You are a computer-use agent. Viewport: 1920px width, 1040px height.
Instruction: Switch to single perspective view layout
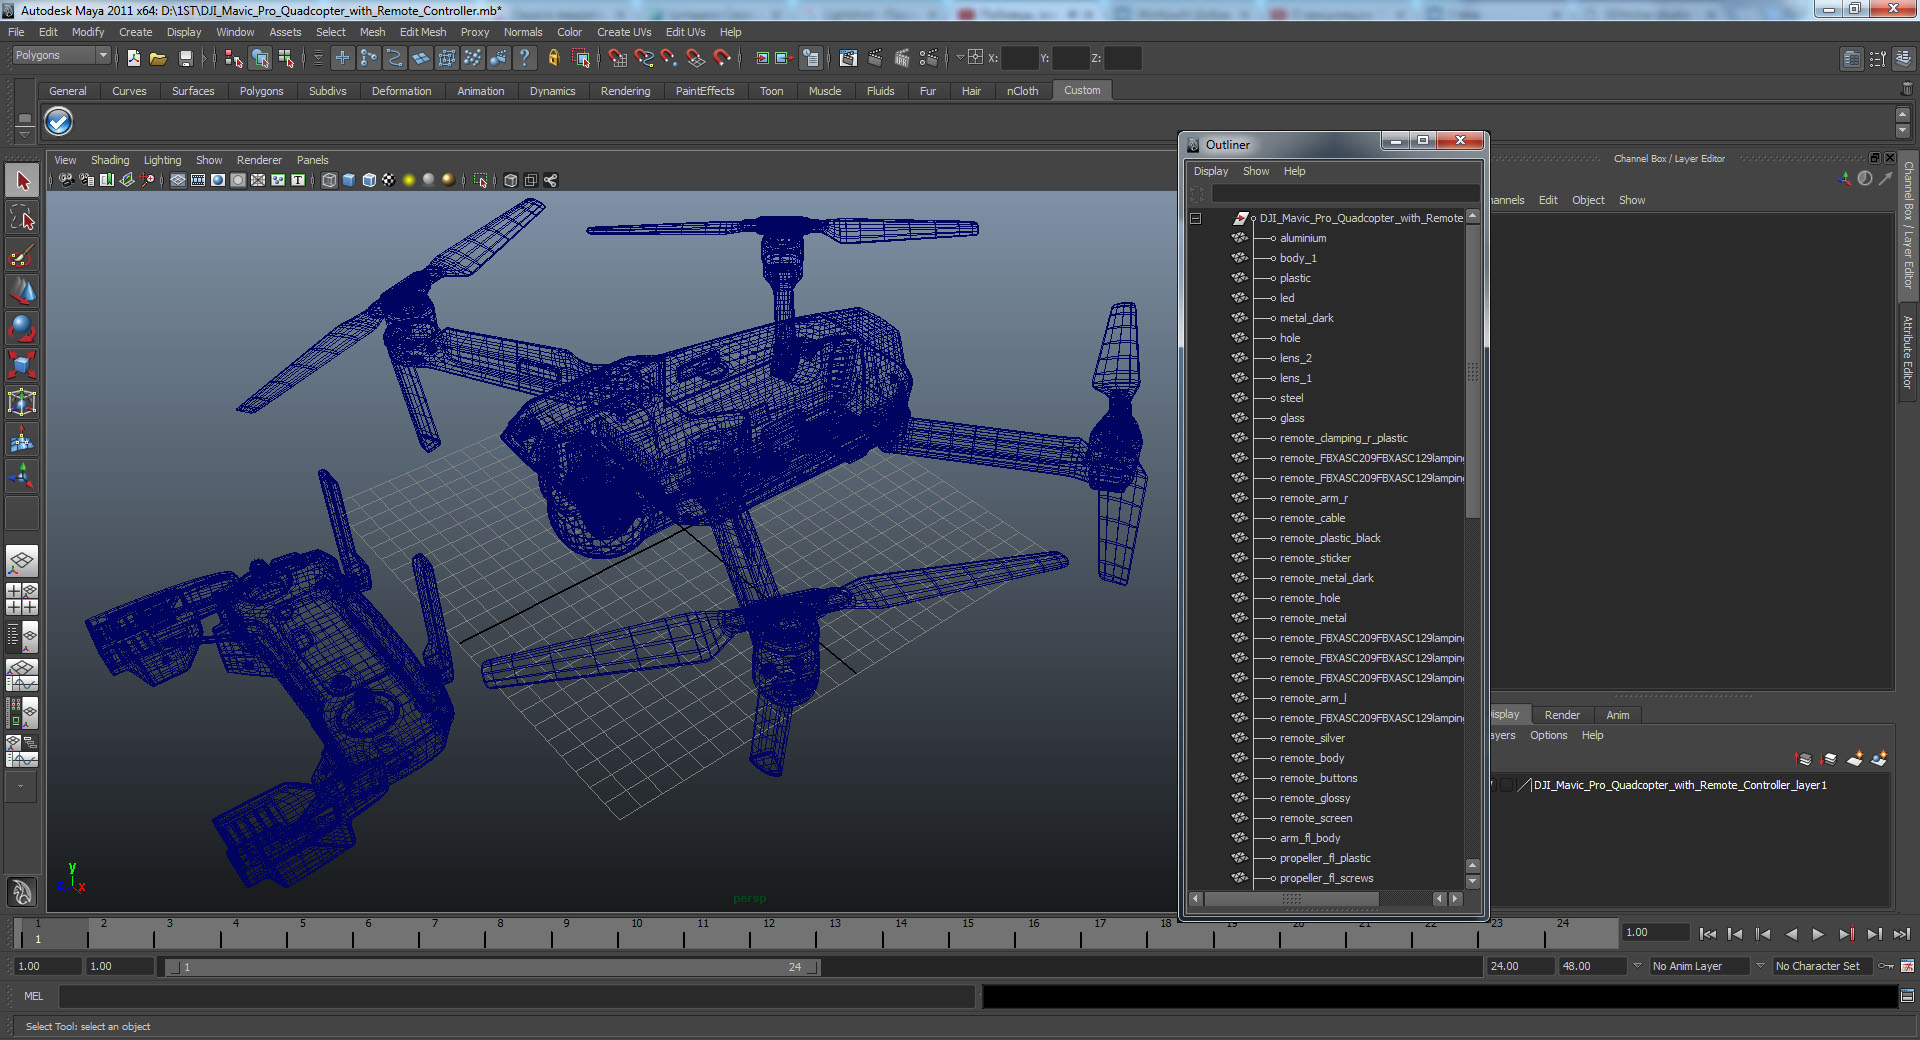click(22, 561)
